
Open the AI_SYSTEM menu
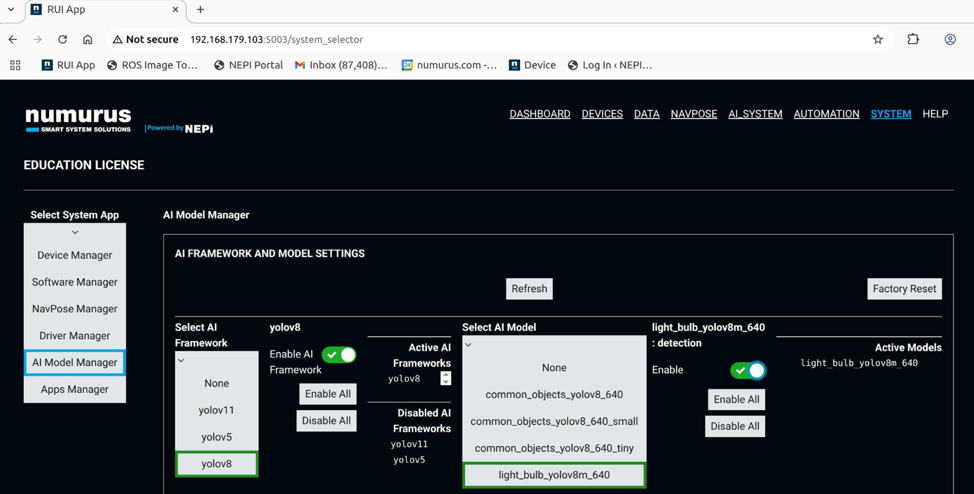755,114
